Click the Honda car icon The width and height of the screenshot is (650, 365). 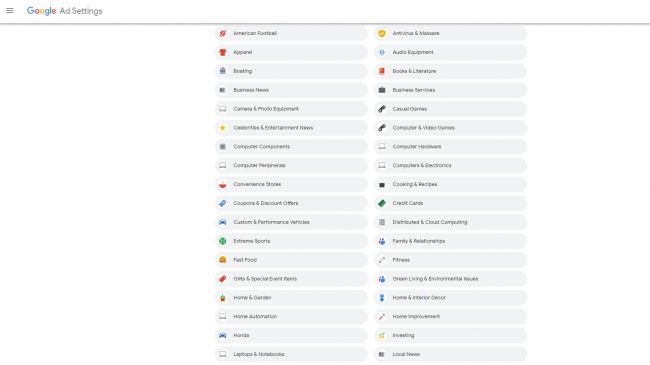point(223,335)
